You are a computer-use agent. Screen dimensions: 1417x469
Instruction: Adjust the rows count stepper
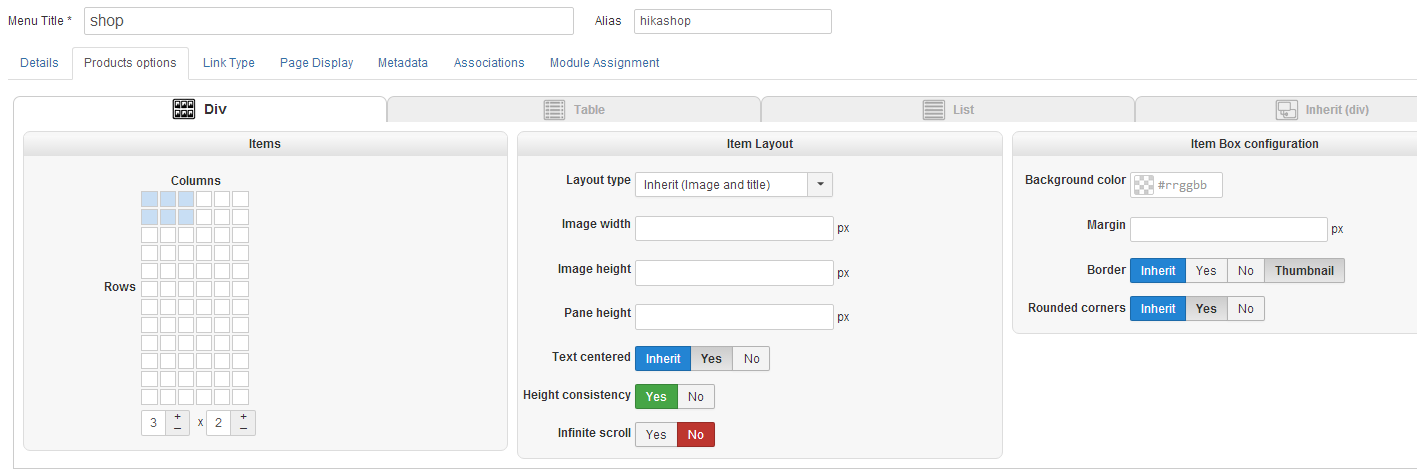[x=242, y=423]
